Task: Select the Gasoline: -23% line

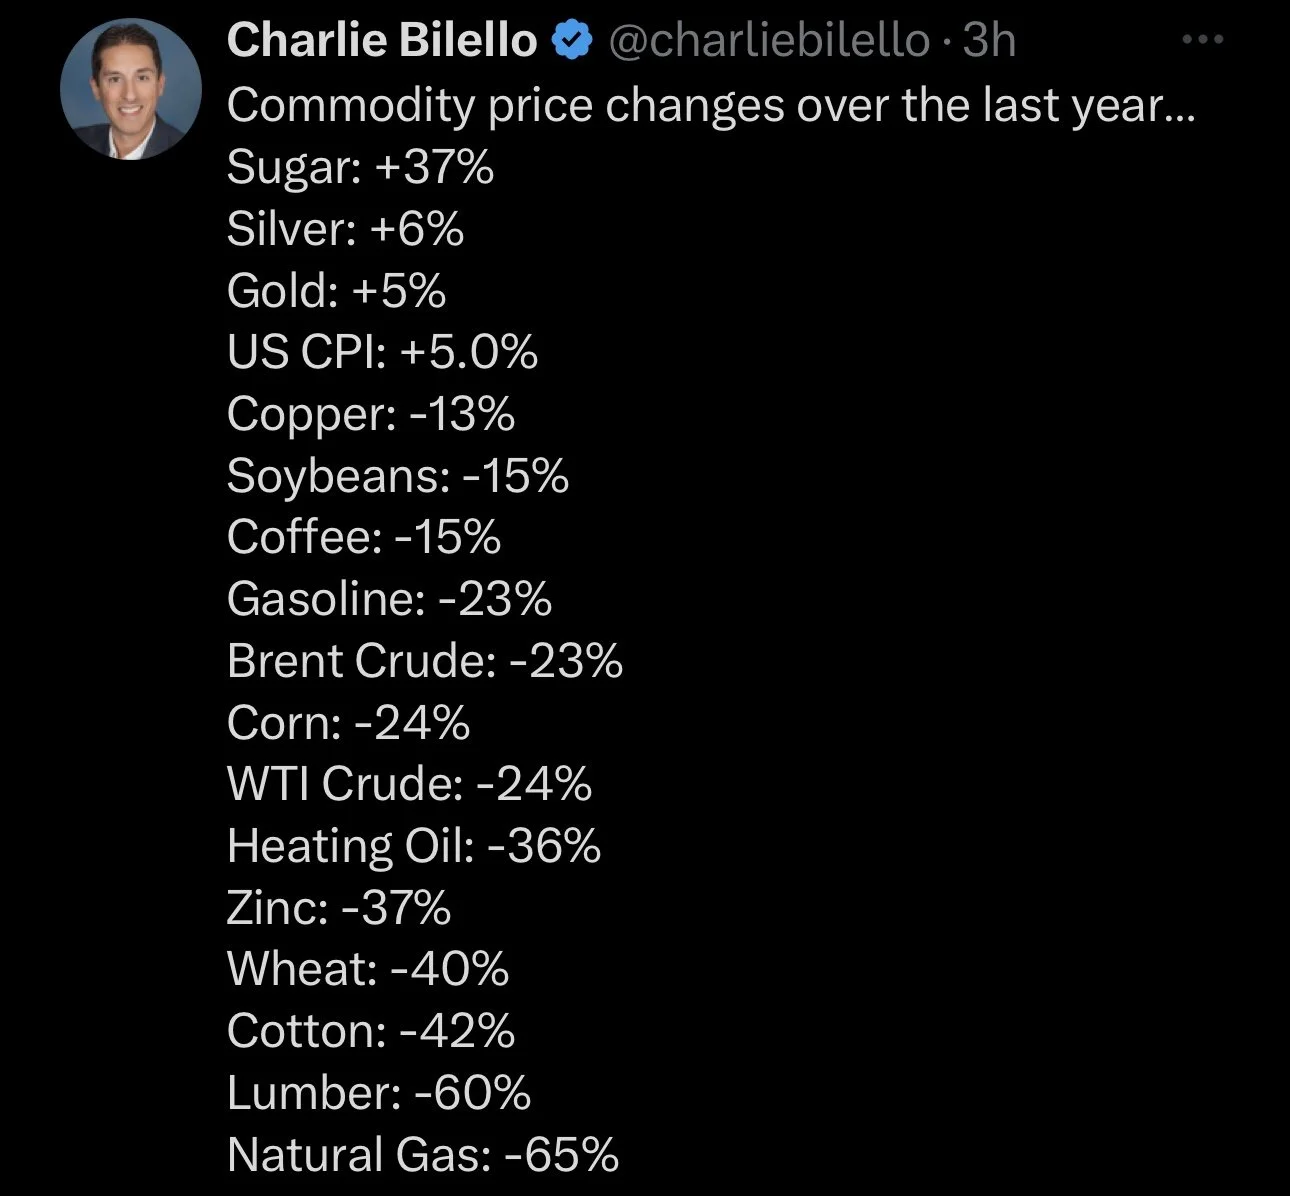Action: pyautogui.click(x=389, y=599)
